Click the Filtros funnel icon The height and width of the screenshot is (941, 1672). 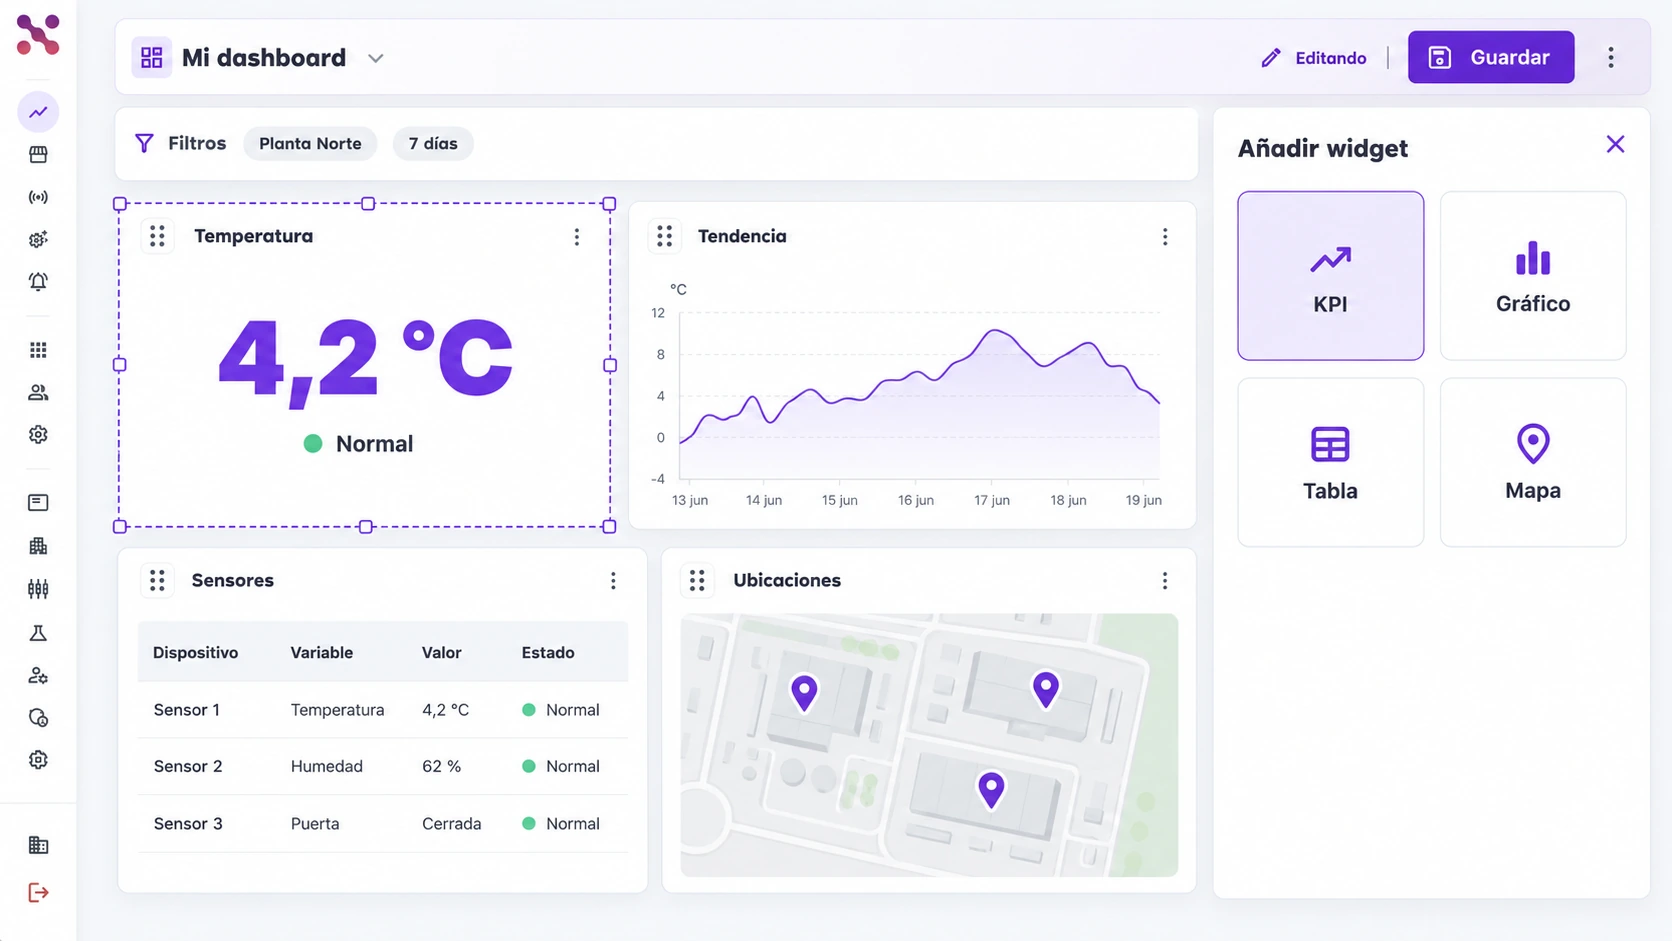[145, 144]
